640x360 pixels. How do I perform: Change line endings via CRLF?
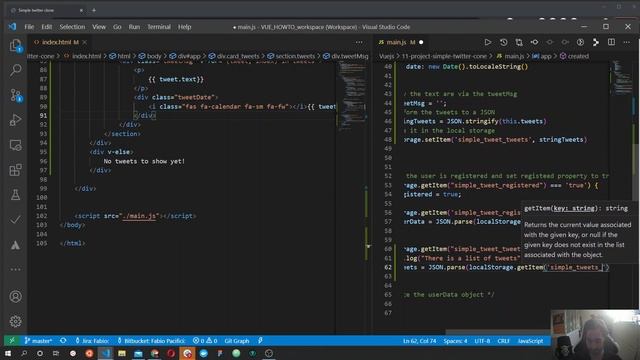tap(504, 341)
